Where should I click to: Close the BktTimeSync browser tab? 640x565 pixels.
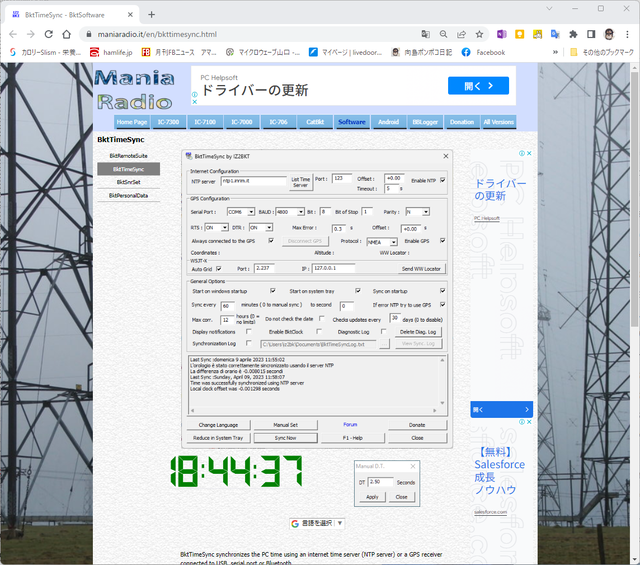[130, 15]
